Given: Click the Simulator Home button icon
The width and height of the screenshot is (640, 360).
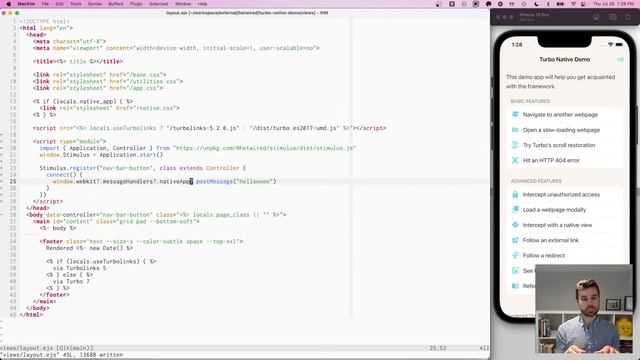Looking at the screenshot, I should point(596,17).
